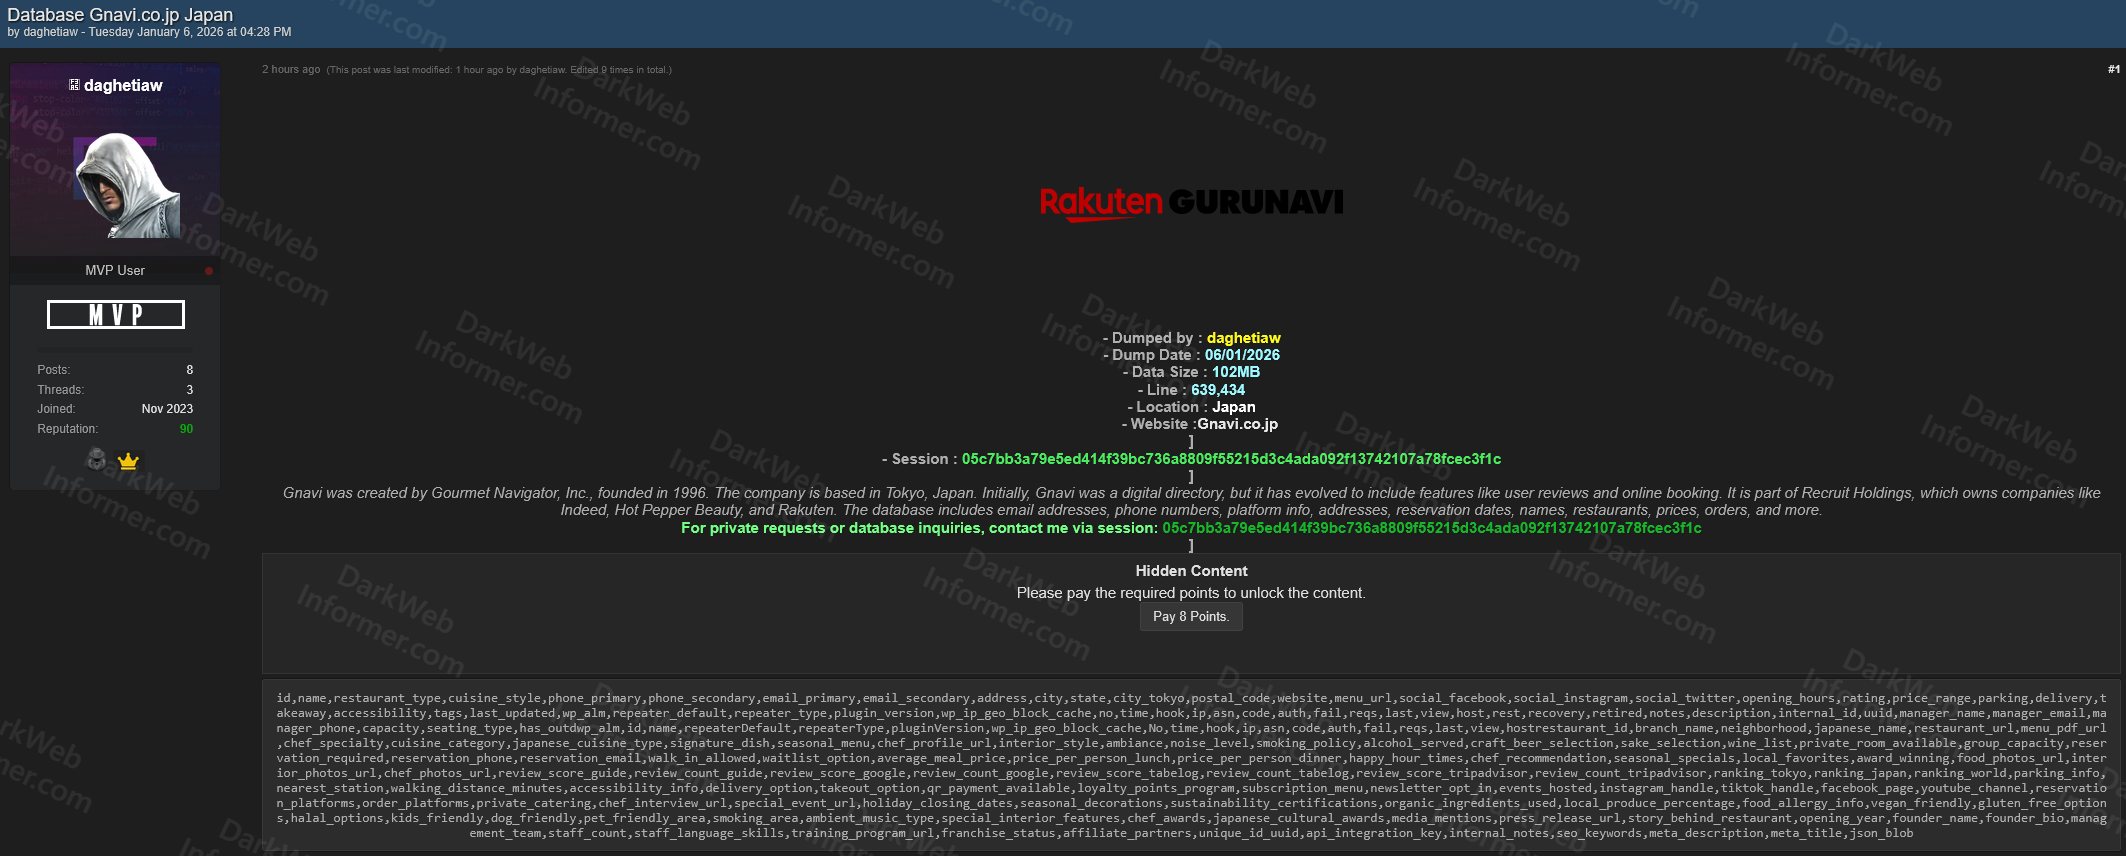Click the green reputation score 90
Viewport: 2126px width, 856px height.
click(x=186, y=429)
